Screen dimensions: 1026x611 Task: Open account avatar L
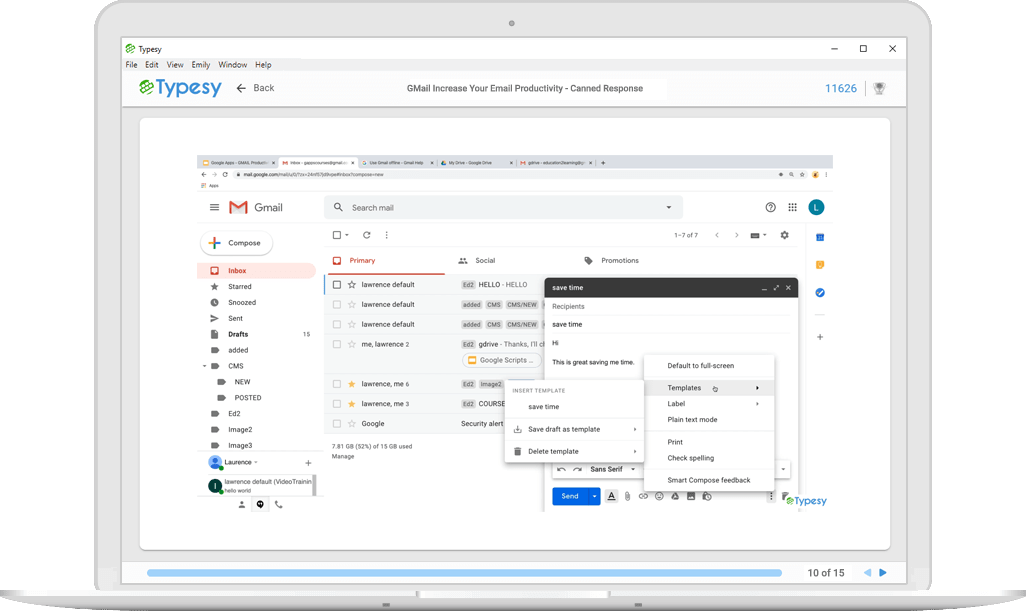click(816, 207)
